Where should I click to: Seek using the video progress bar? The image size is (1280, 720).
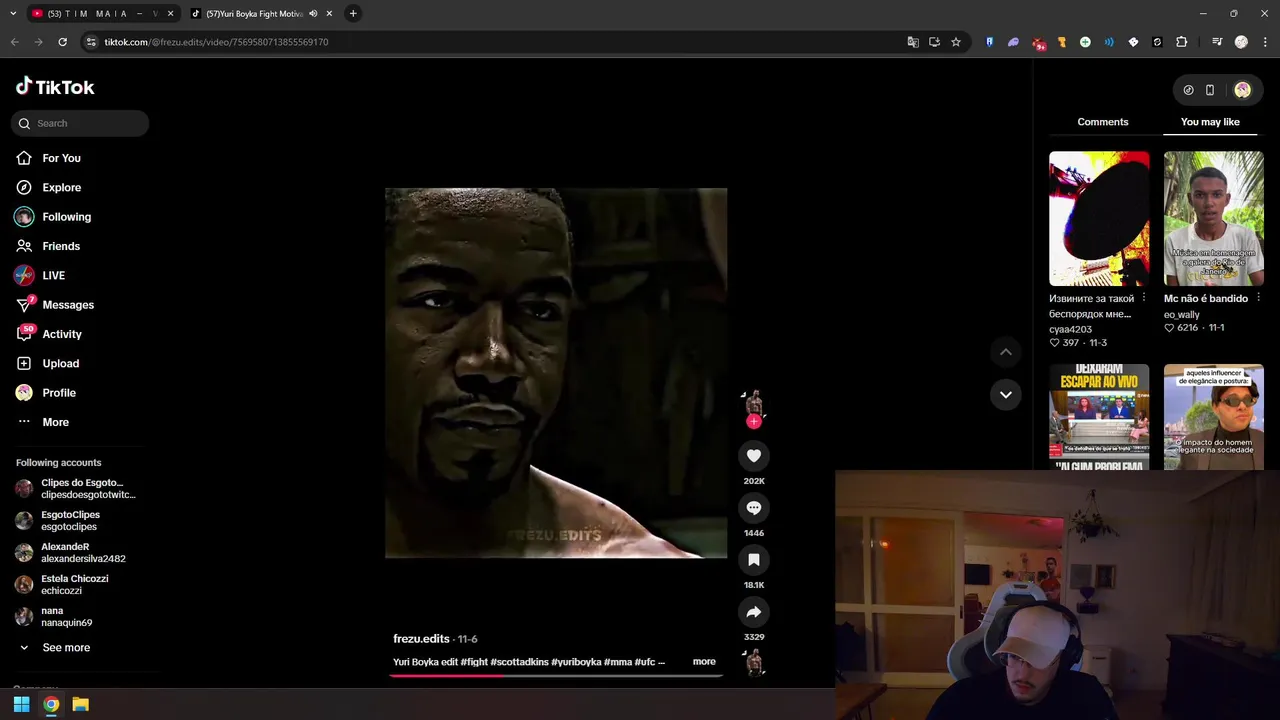pyautogui.click(x=555, y=675)
